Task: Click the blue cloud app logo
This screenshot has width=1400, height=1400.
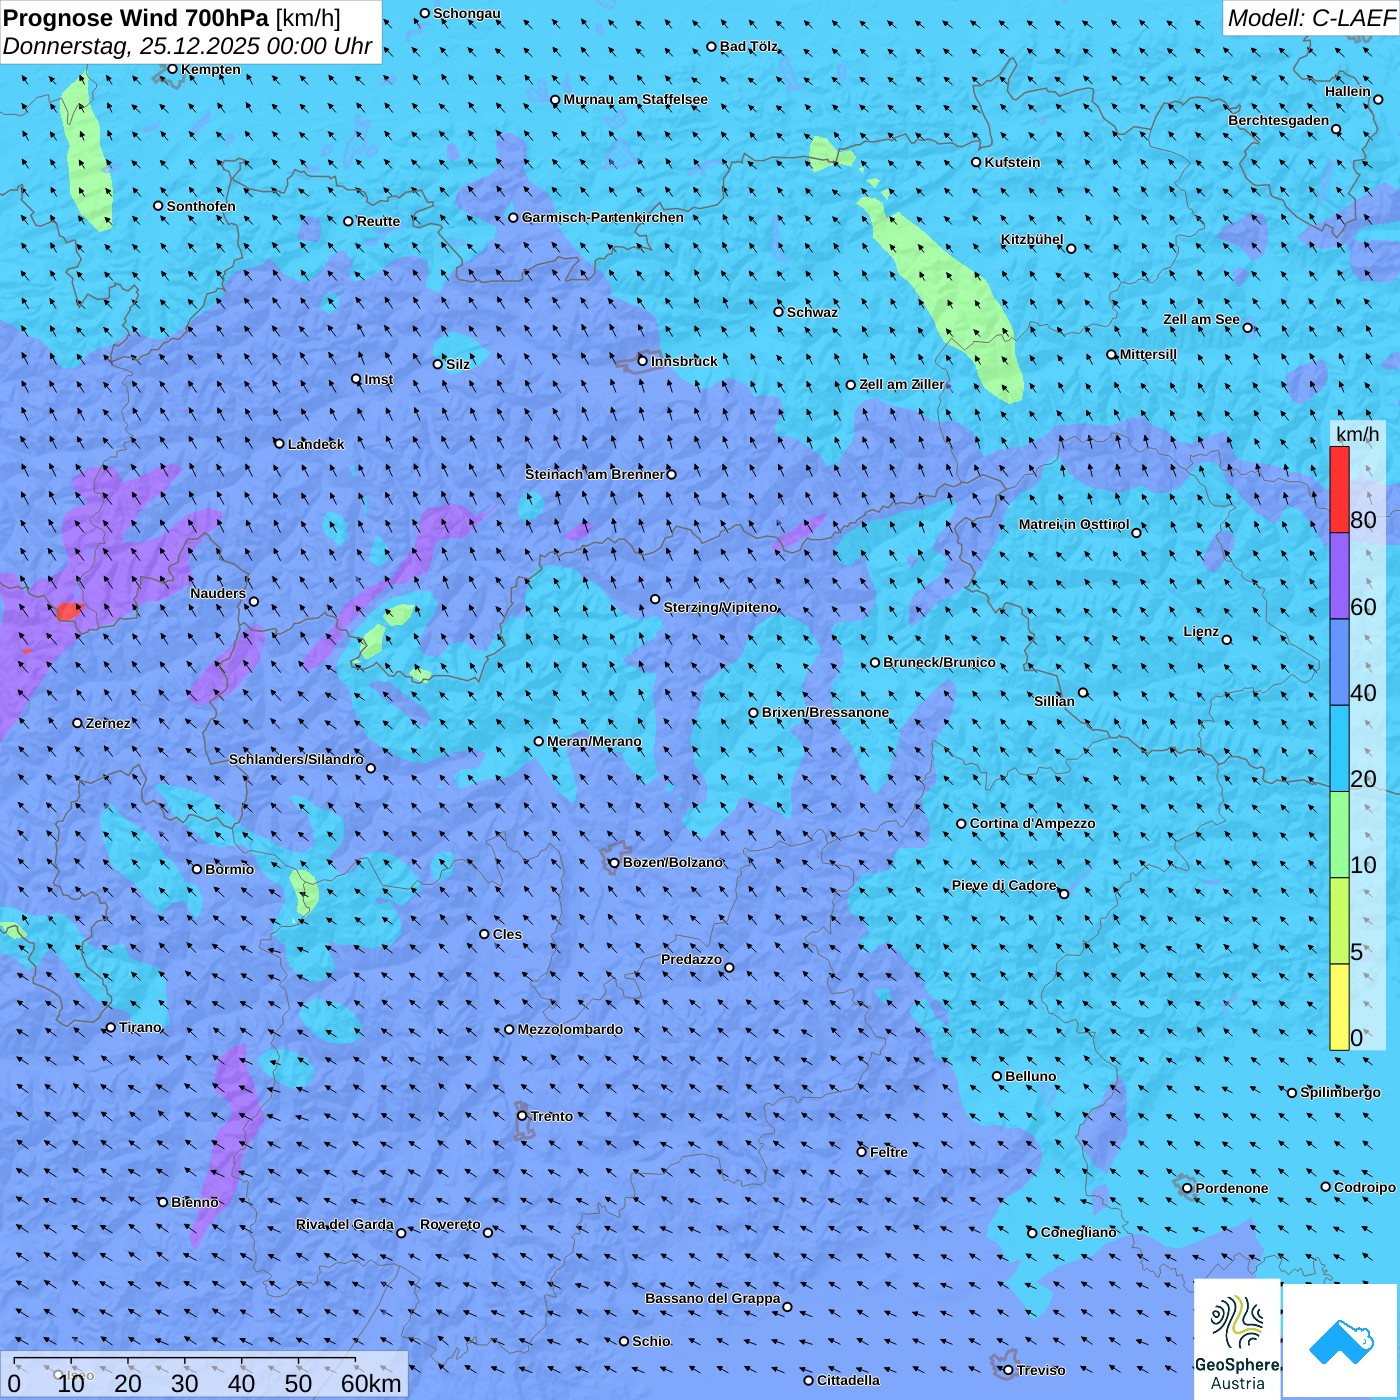Action: click(1340, 1341)
